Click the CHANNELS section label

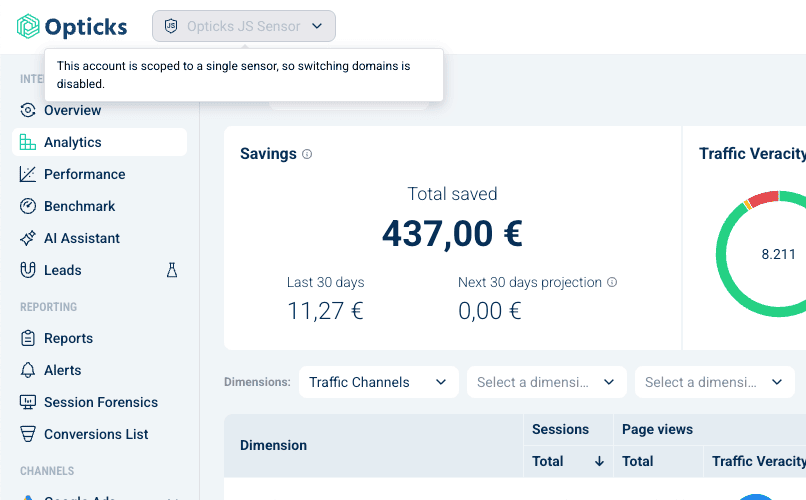tap(47, 471)
